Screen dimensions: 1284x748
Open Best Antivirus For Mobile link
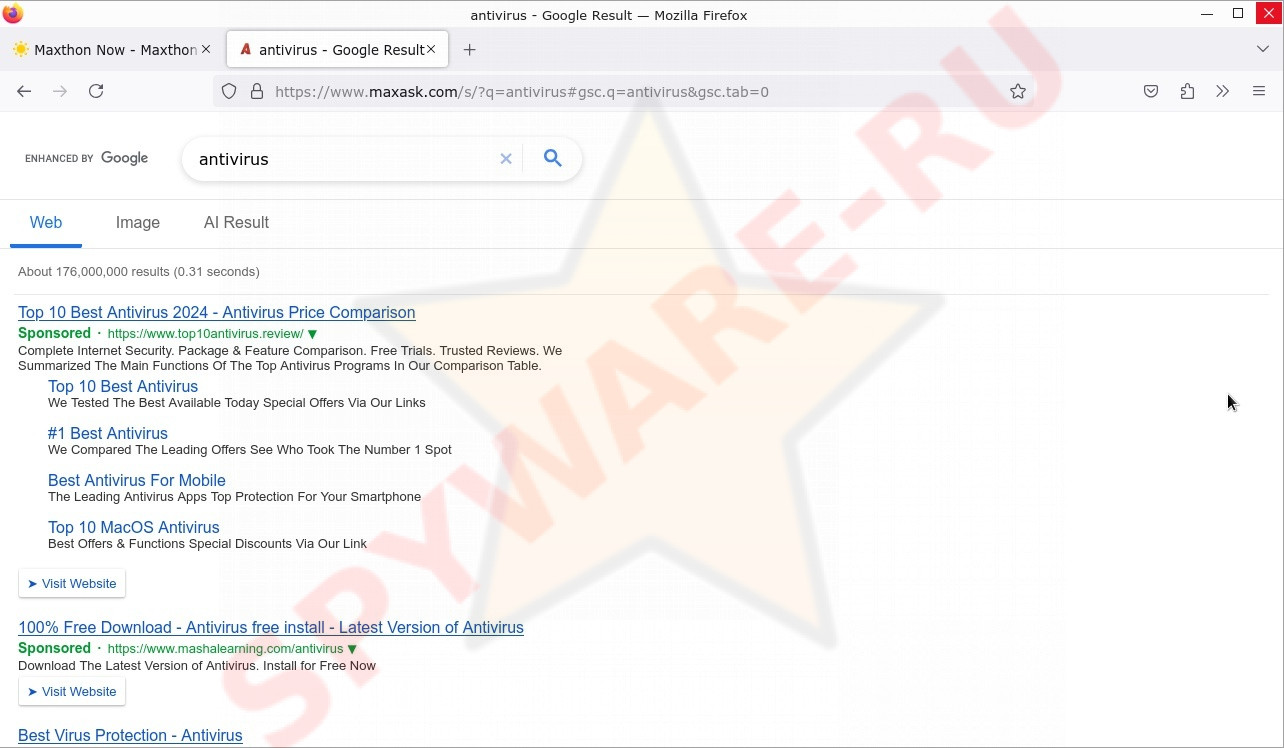click(x=137, y=480)
